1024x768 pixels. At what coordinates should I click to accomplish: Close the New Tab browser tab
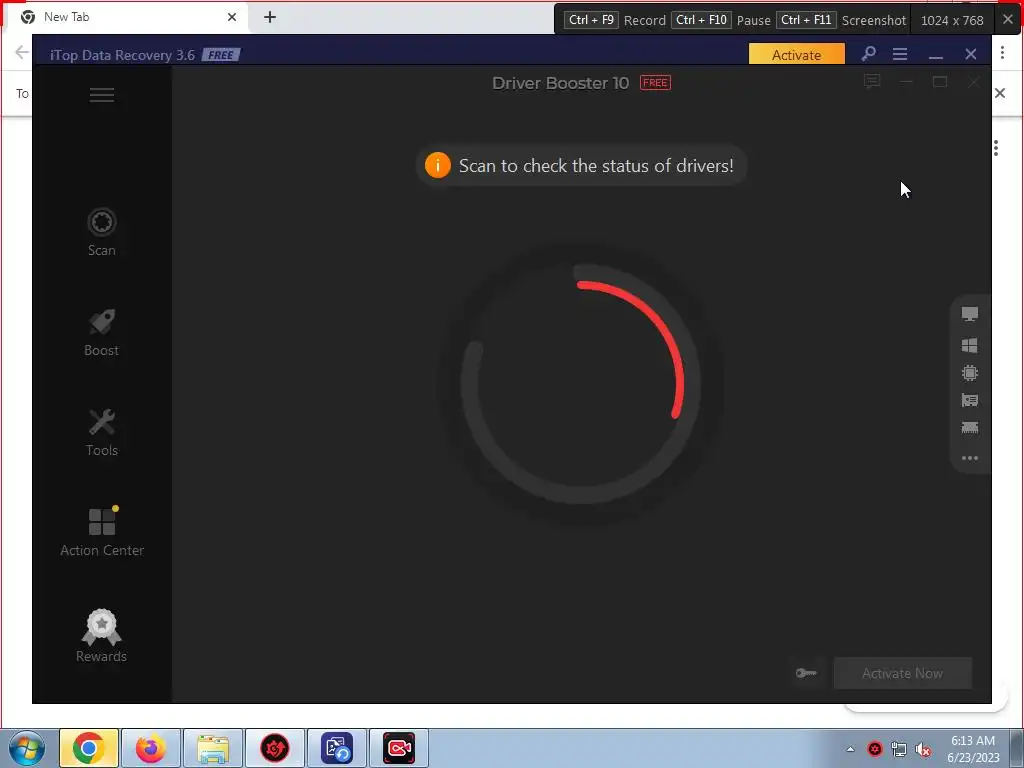click(x=232, y=17)
